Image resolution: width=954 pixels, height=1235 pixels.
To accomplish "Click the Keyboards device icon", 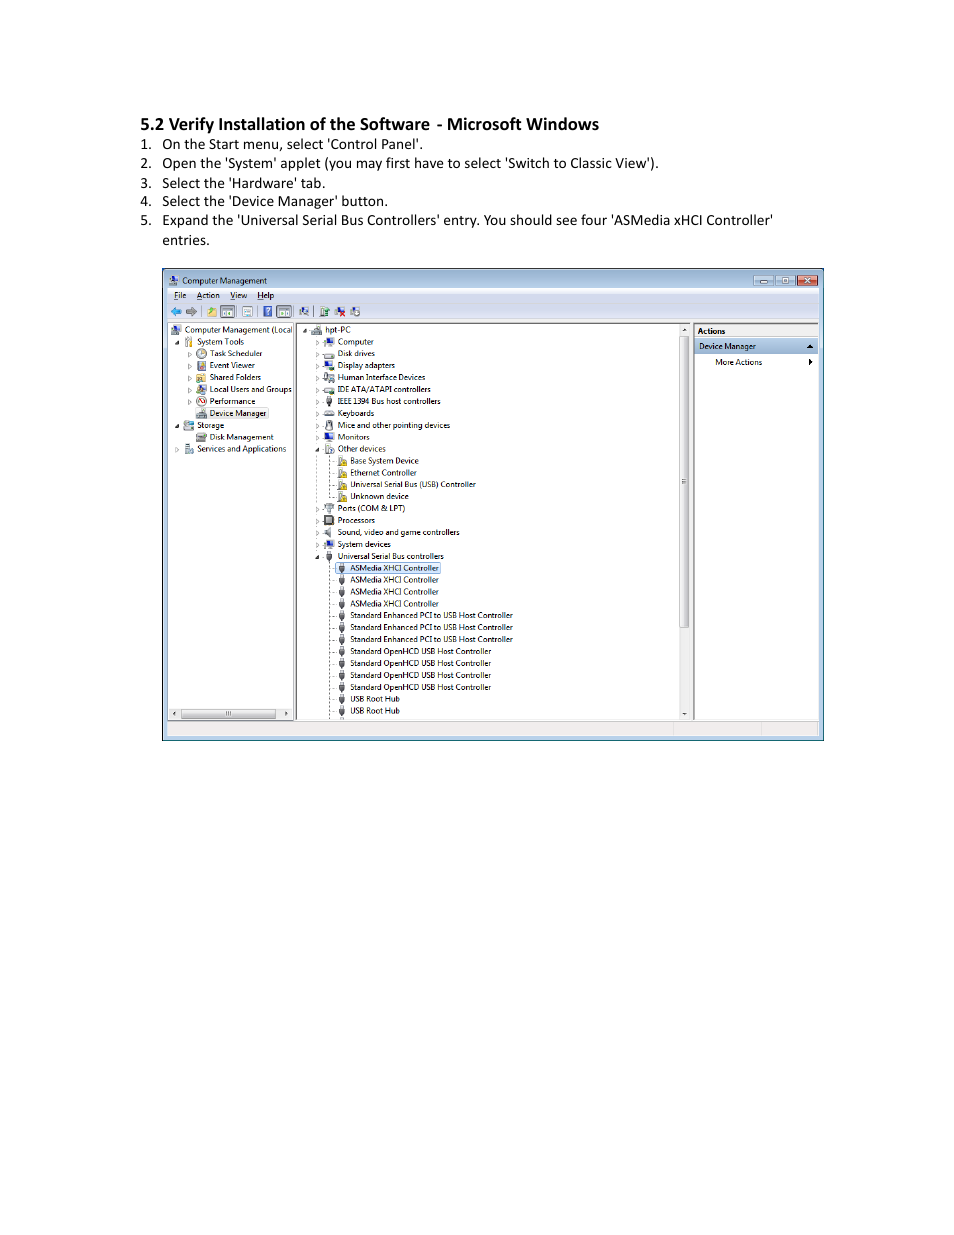I will (329, 413).
